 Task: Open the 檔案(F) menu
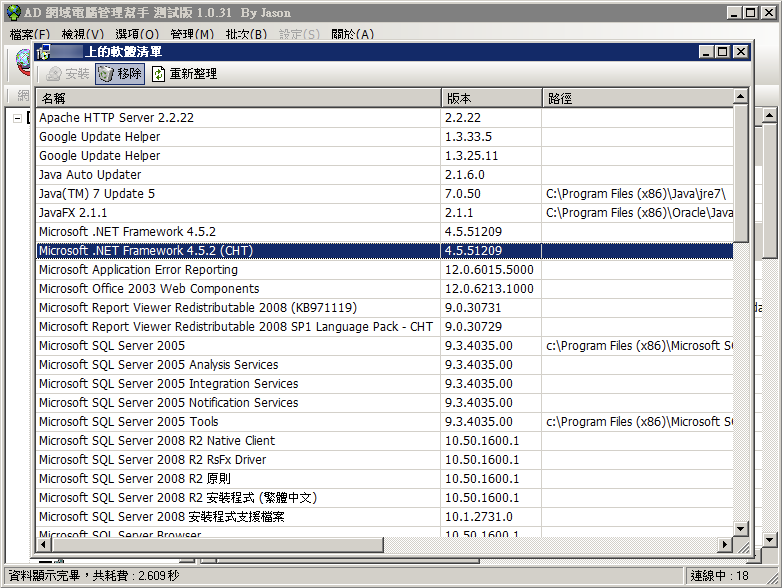click(30, 34)
